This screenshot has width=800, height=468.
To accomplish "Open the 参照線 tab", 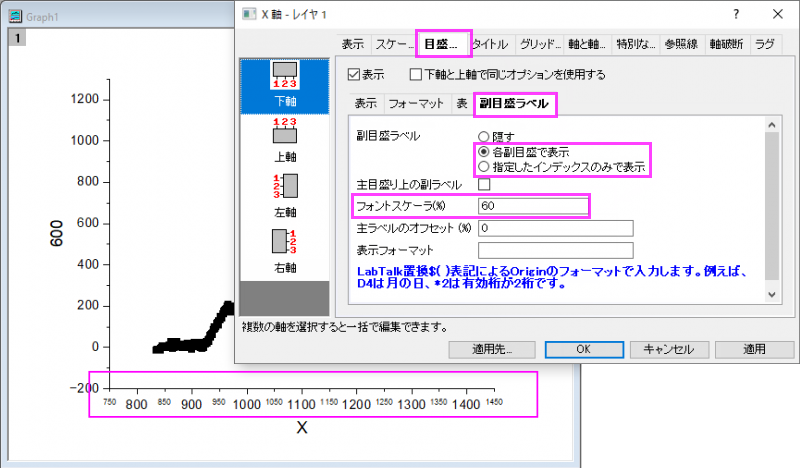I will (681, 44).
